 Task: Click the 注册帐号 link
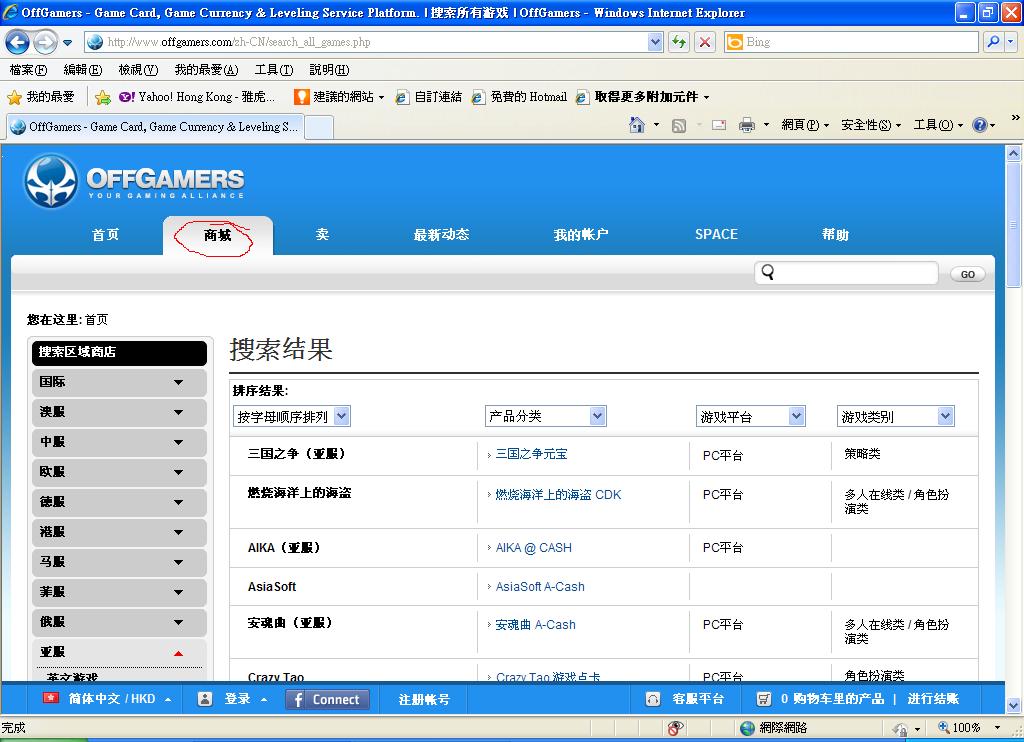(424, 700)
